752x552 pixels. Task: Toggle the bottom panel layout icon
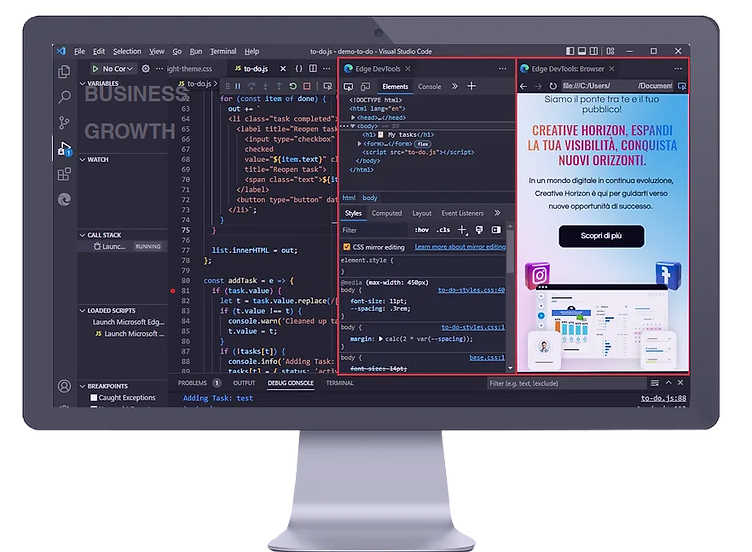pyautogui.click(x=582, y=51)
